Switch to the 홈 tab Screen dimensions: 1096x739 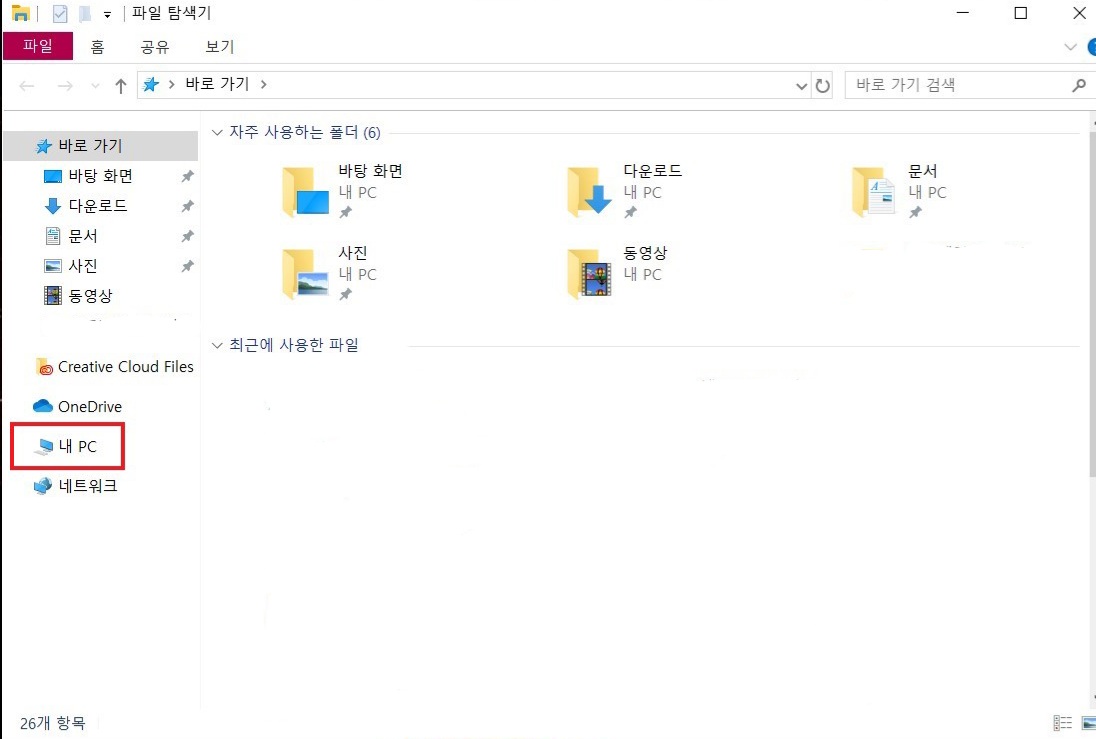(97, 47)
